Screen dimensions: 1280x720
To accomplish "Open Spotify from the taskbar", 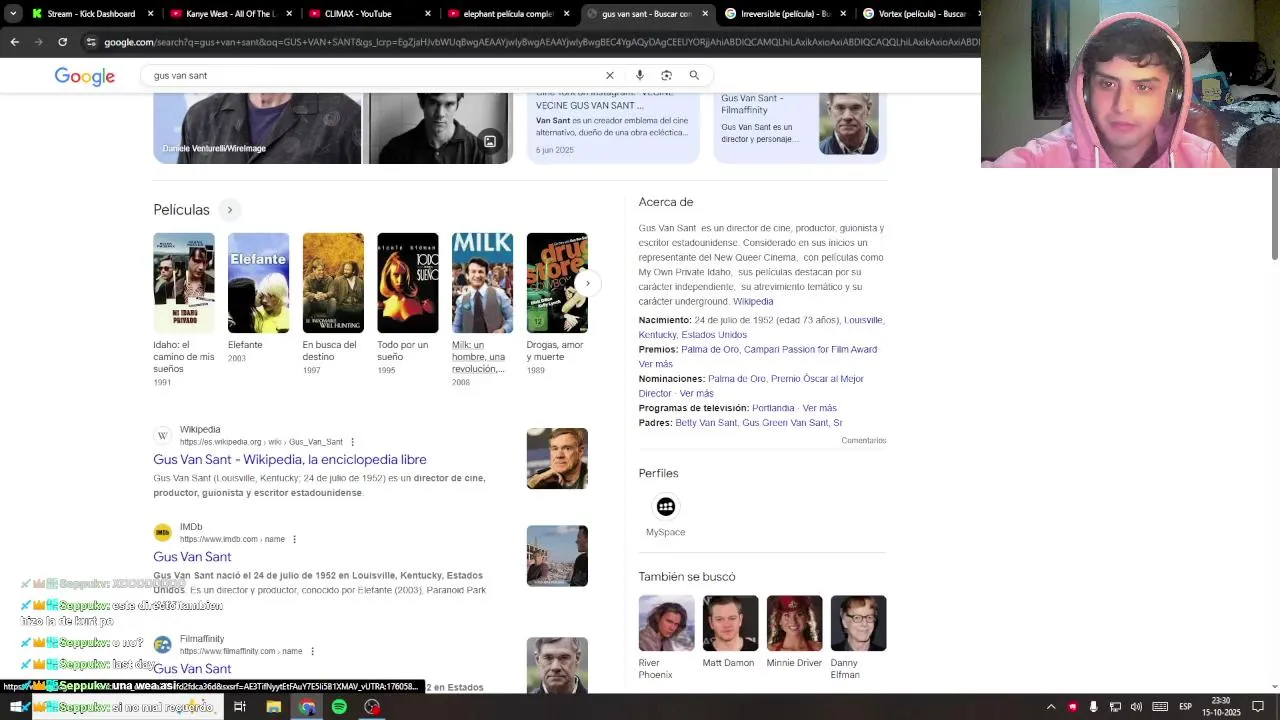I will [339, 707].
